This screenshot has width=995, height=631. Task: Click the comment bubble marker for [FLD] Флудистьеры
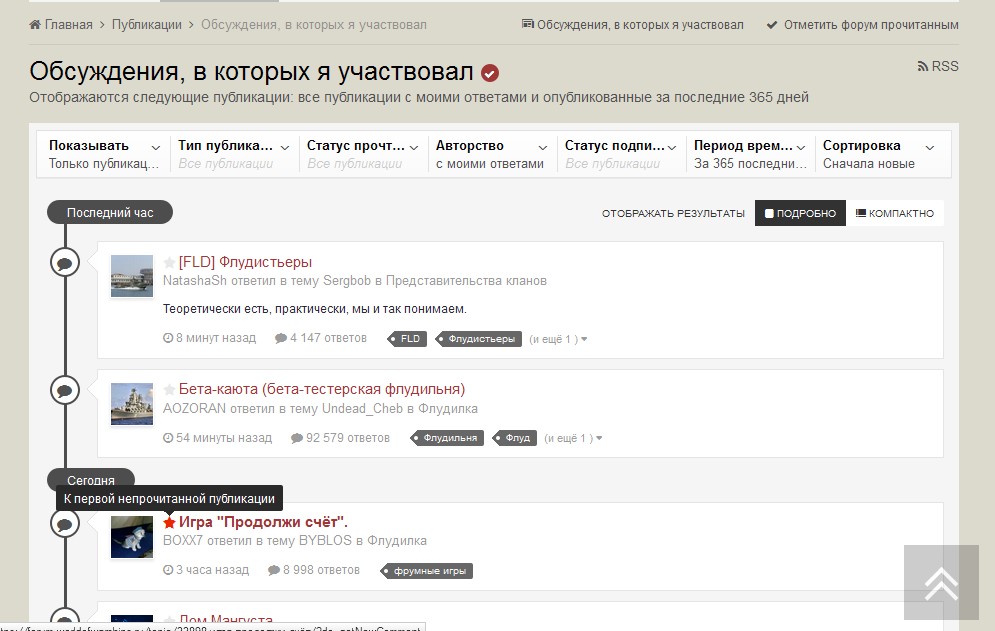65,262
